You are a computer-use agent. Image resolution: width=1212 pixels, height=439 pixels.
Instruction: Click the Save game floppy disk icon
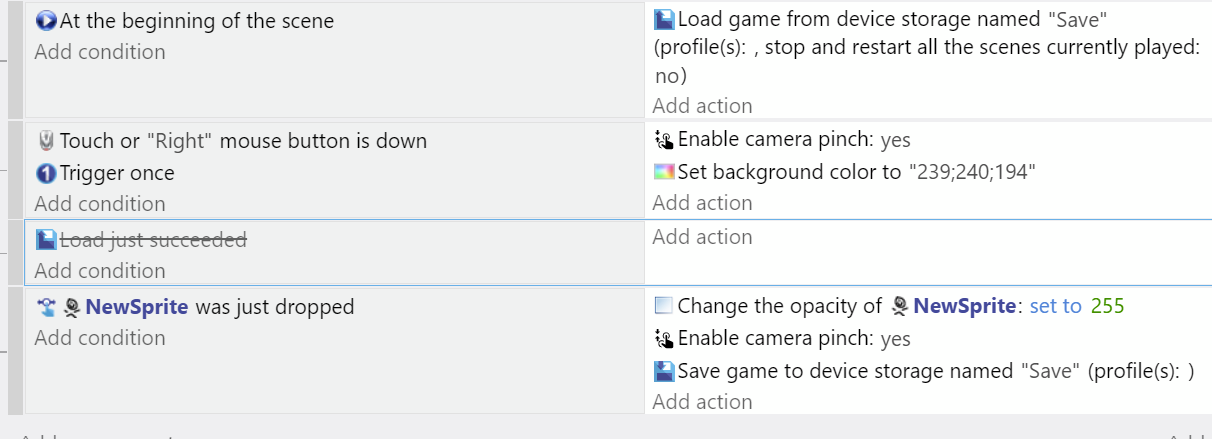(x=664, y=371)
